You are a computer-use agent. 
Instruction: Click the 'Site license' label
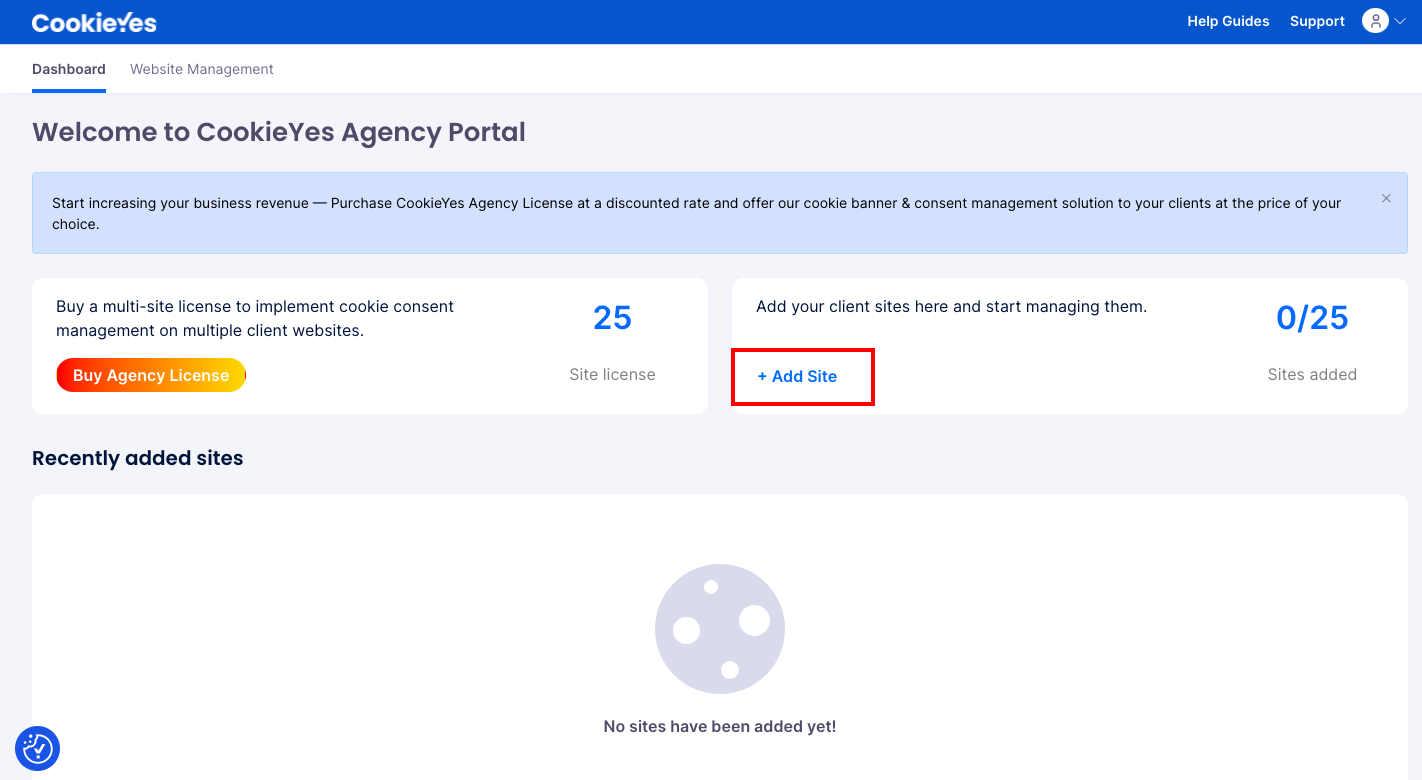612,375
